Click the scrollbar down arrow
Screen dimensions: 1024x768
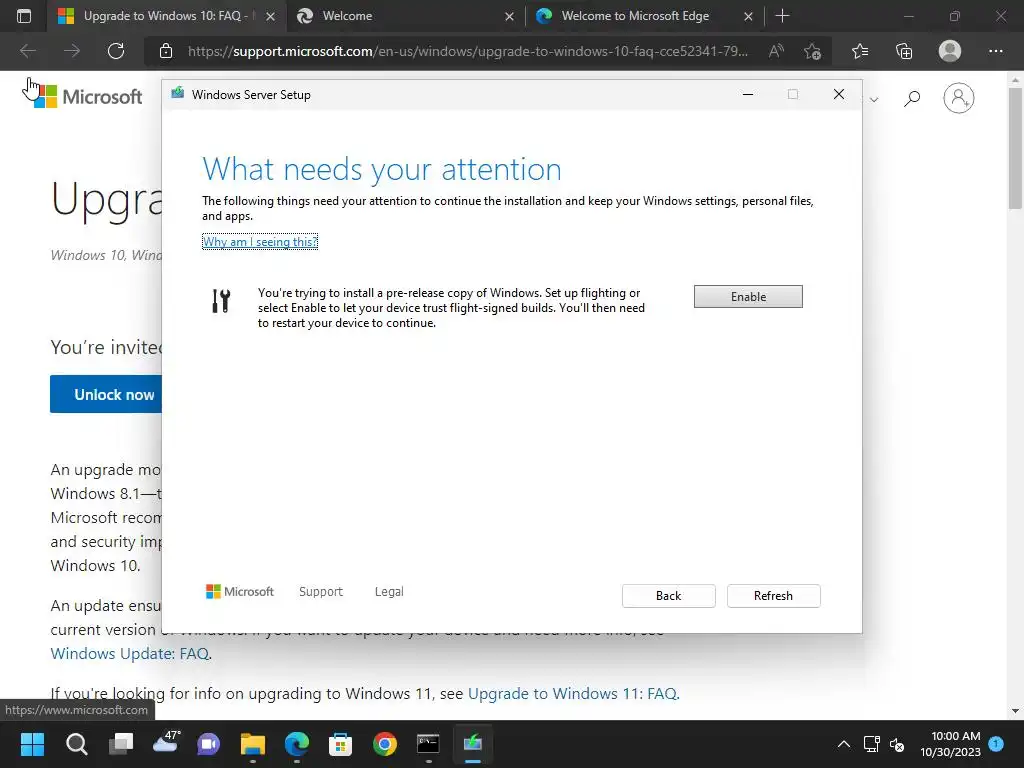click(1015, 711)
